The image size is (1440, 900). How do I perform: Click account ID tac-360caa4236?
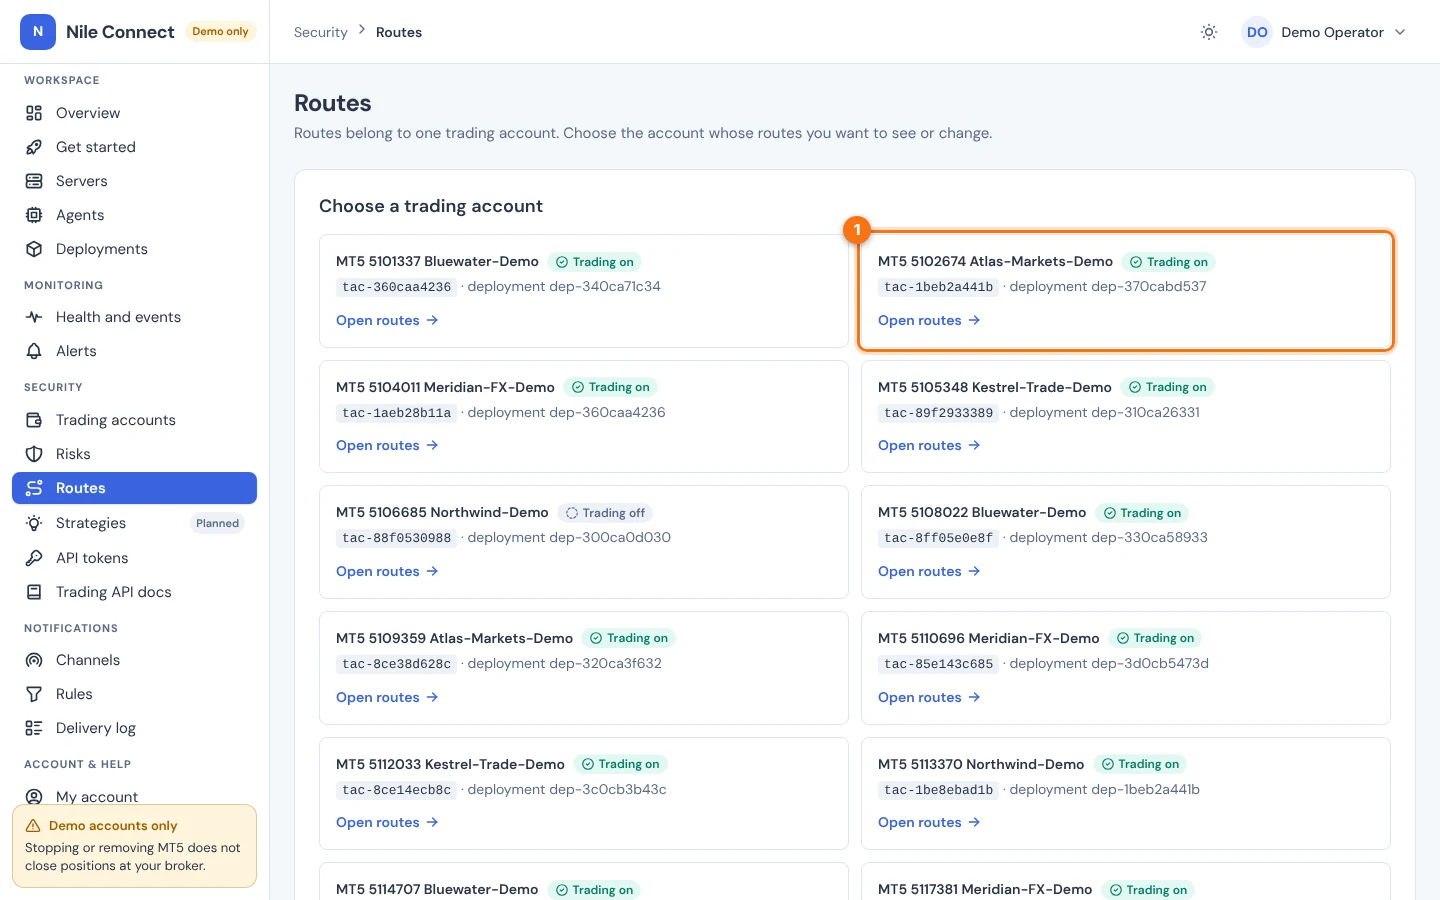click(x=397, y=287)
